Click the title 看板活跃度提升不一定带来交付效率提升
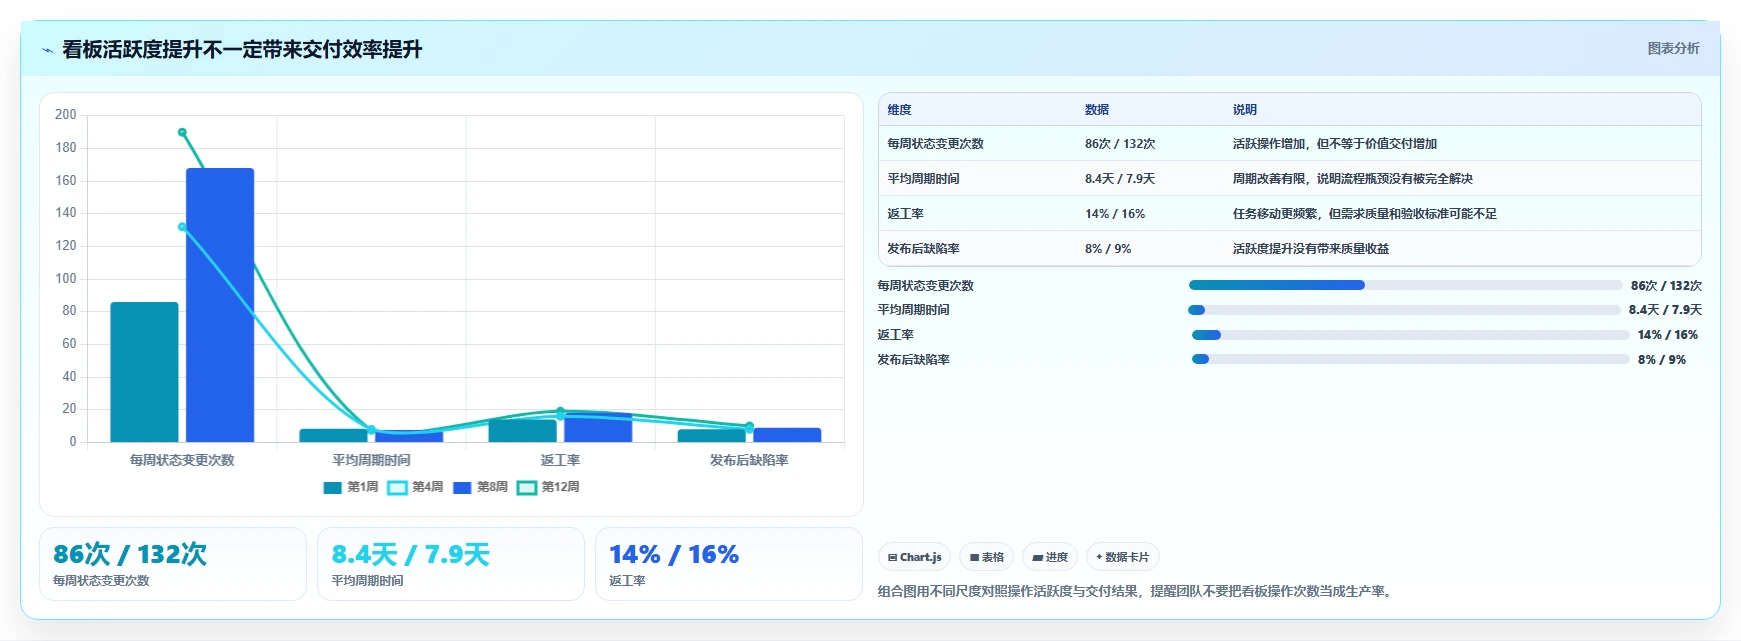This screenshot has width=1741, height=641. [x=242, y=49]
